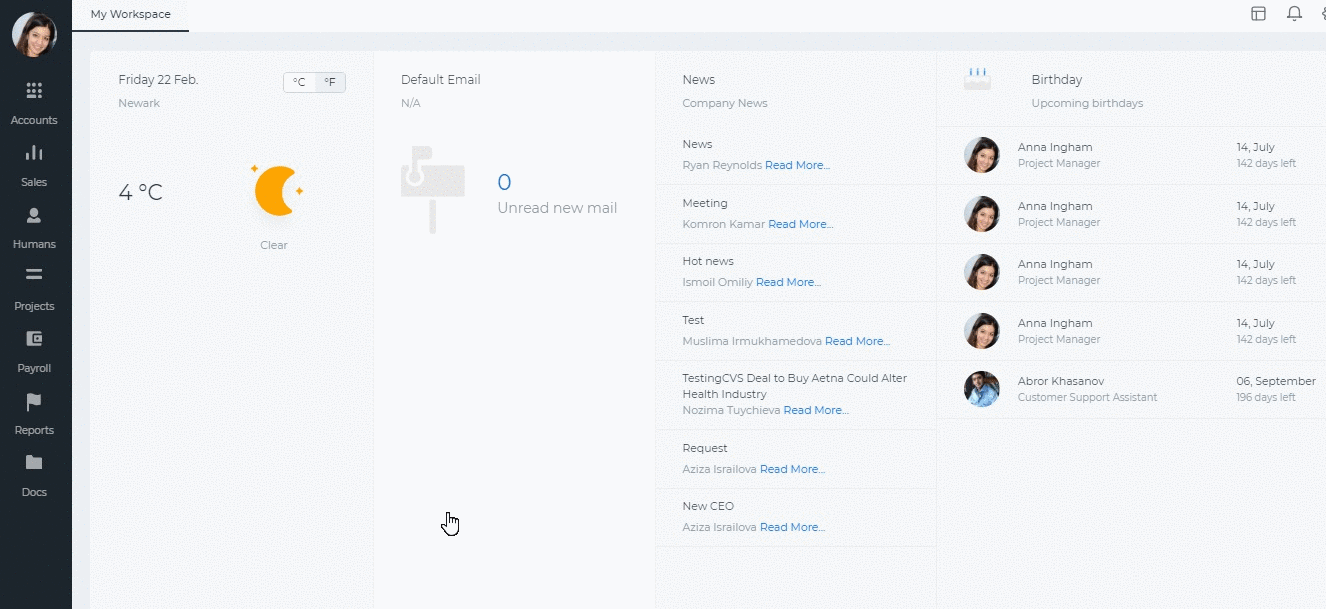1326x609 pixels.
Task: Open Docs folder icon
Action: [34, 462]
